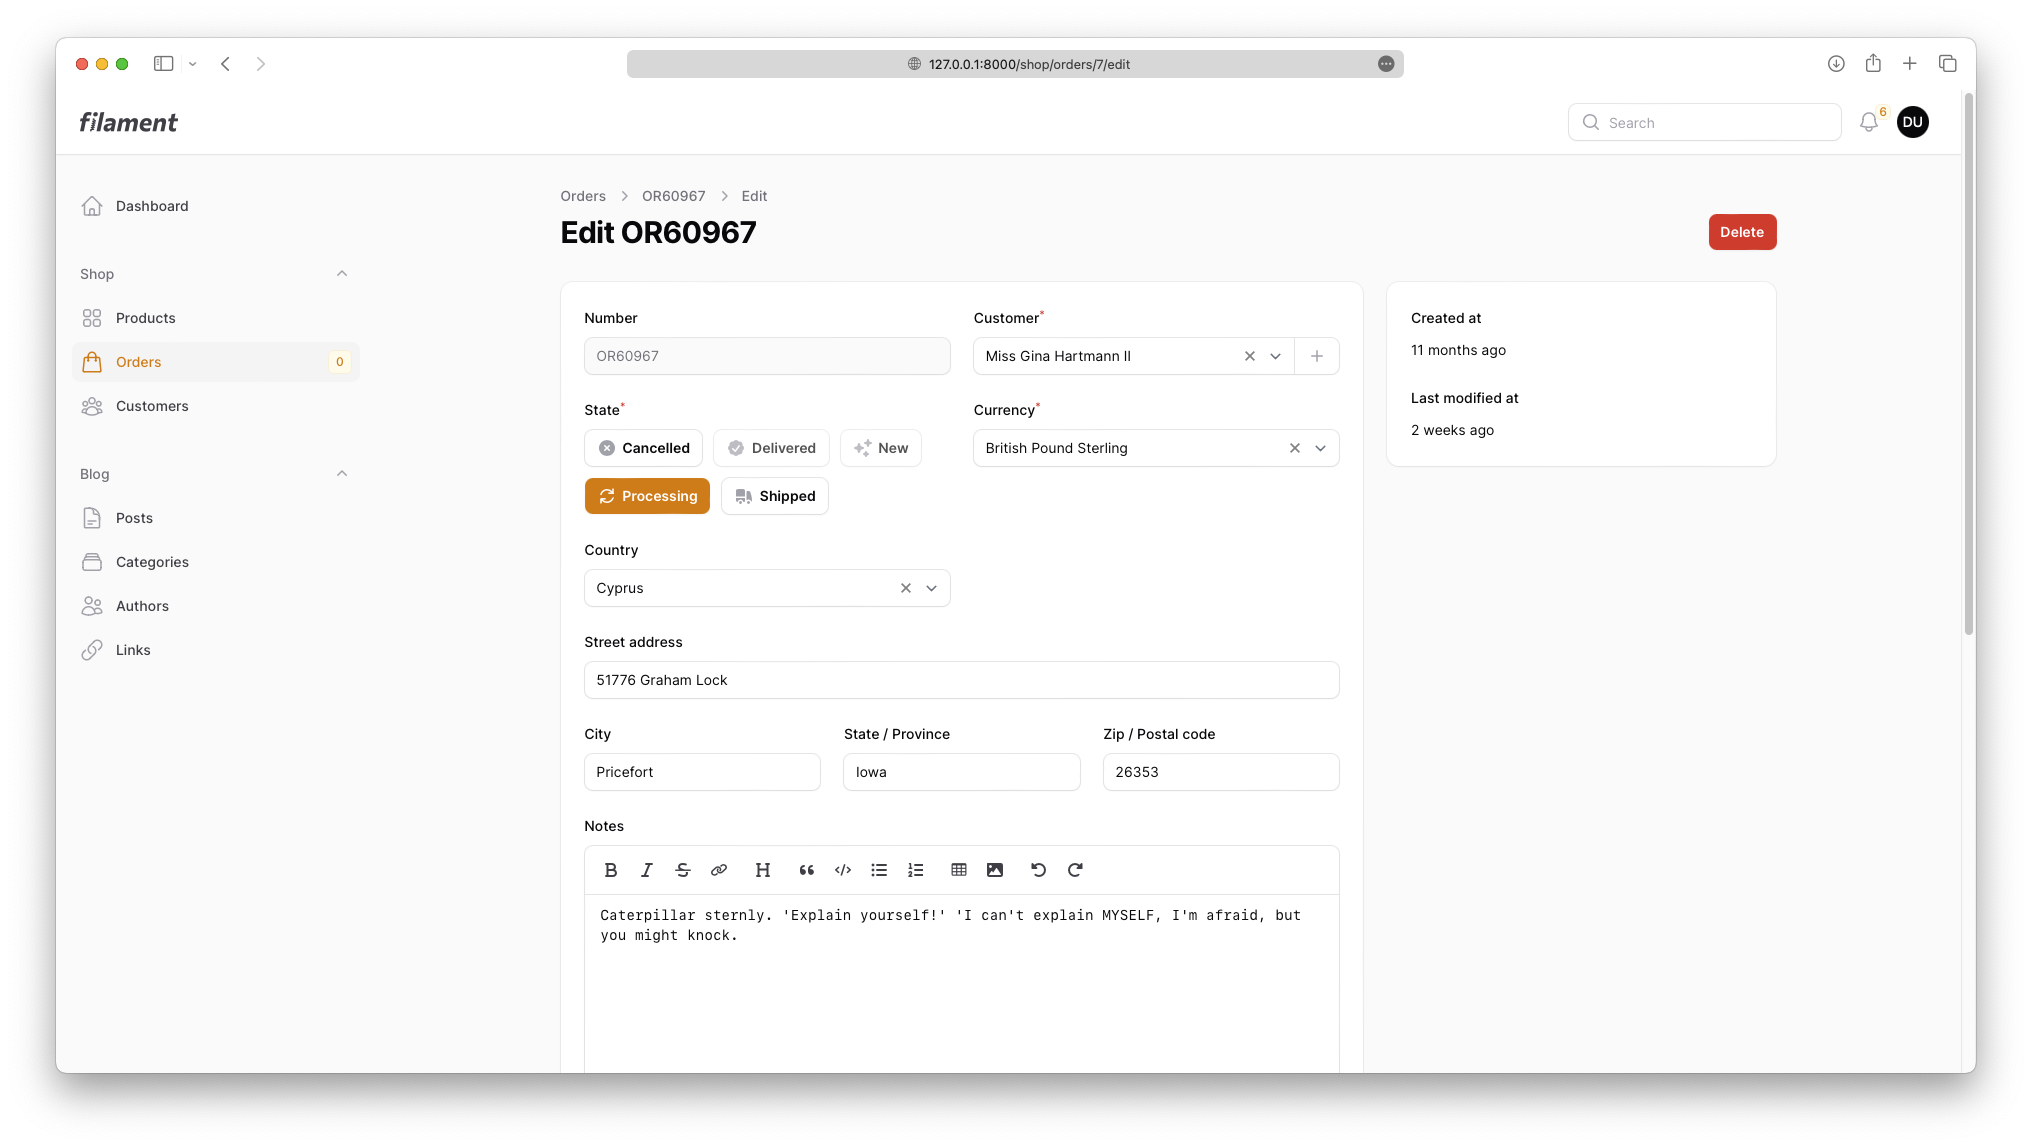Click the blockquote icon in toolbar

tap(807, 870)
